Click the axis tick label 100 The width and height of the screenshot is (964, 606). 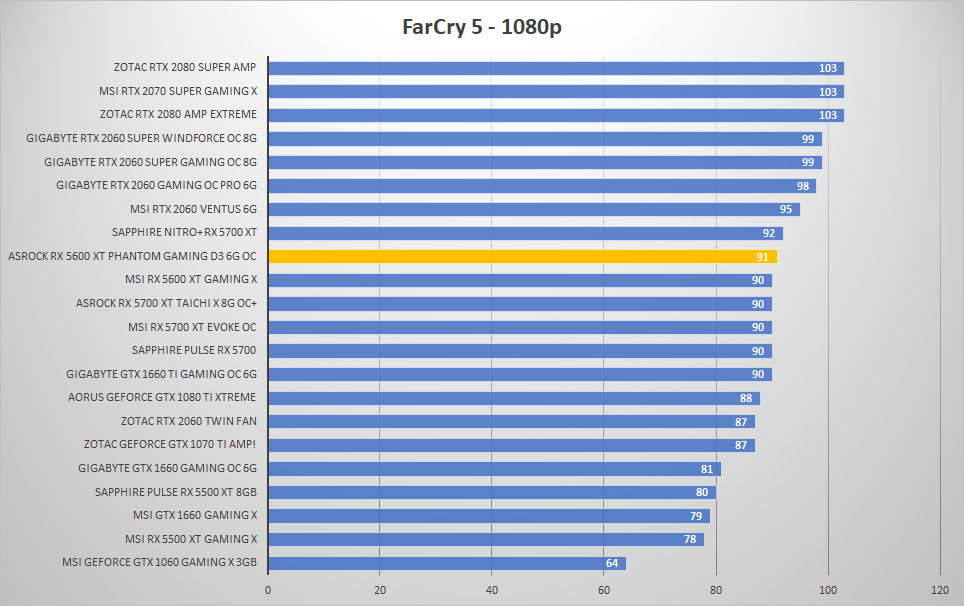828,590
